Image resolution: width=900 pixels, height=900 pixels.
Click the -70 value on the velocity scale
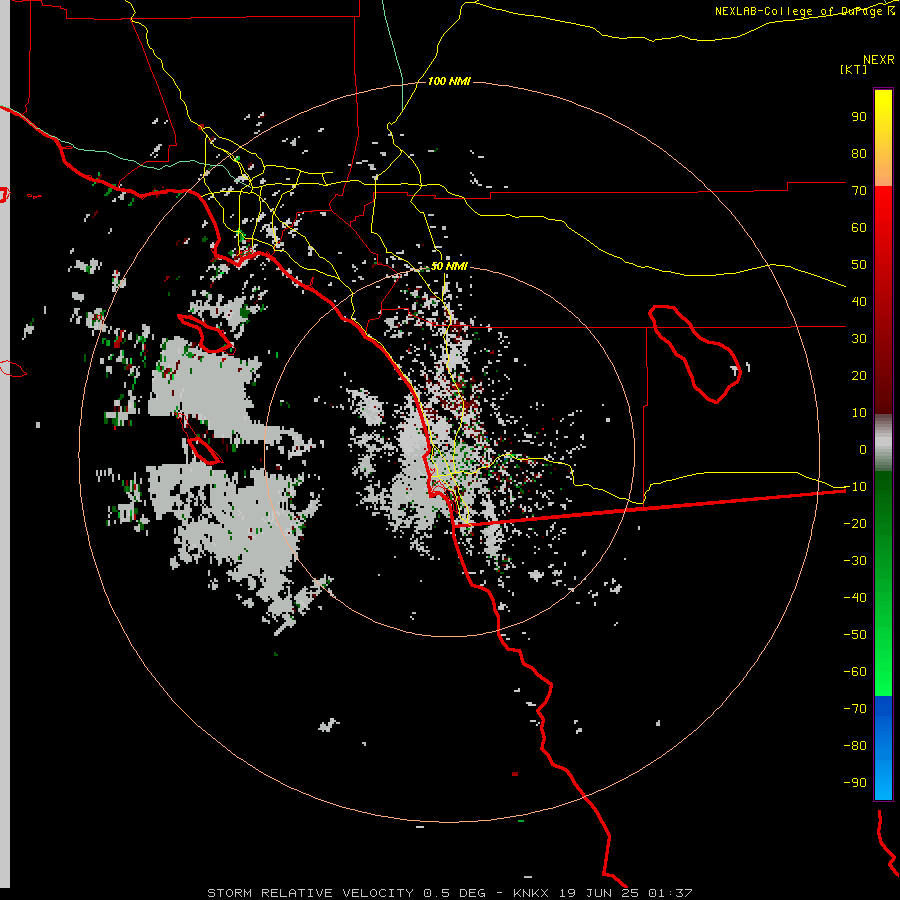coord(855,709)
